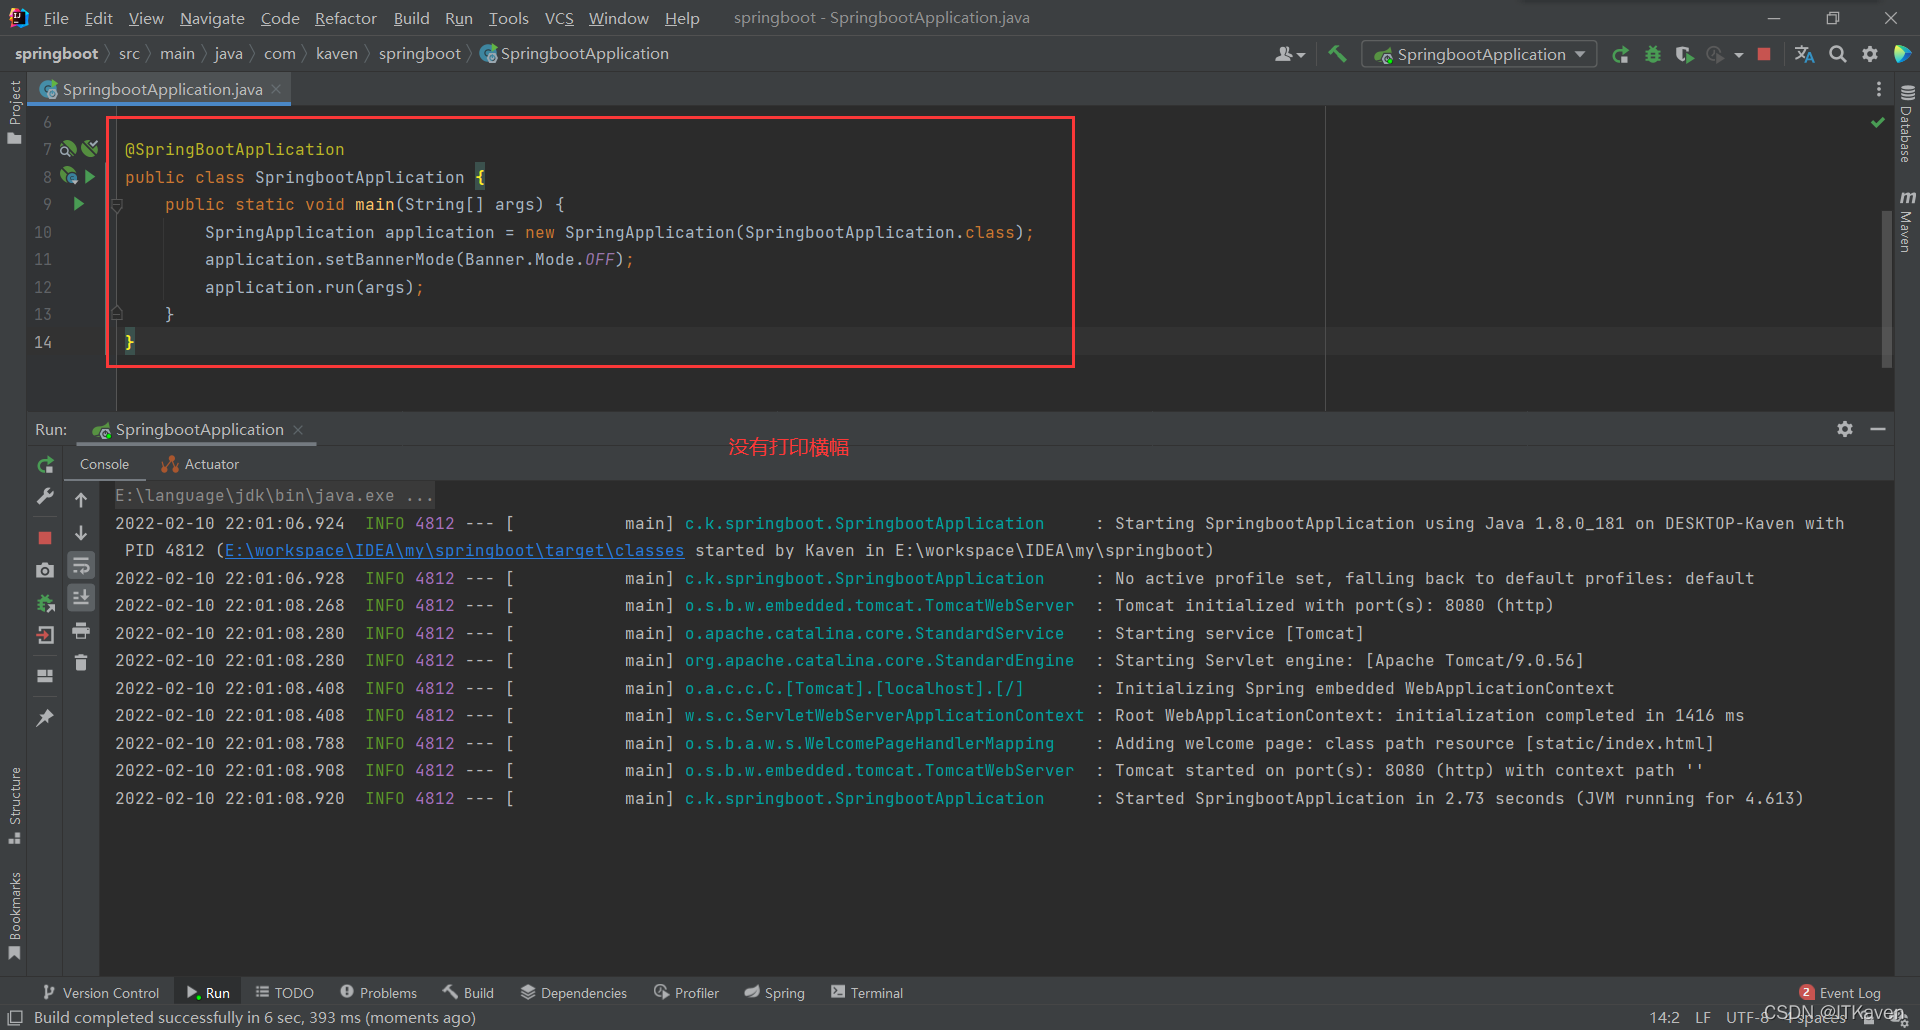
Task: Stop the running application in main toolbar
Action: tap(1764, 54)
